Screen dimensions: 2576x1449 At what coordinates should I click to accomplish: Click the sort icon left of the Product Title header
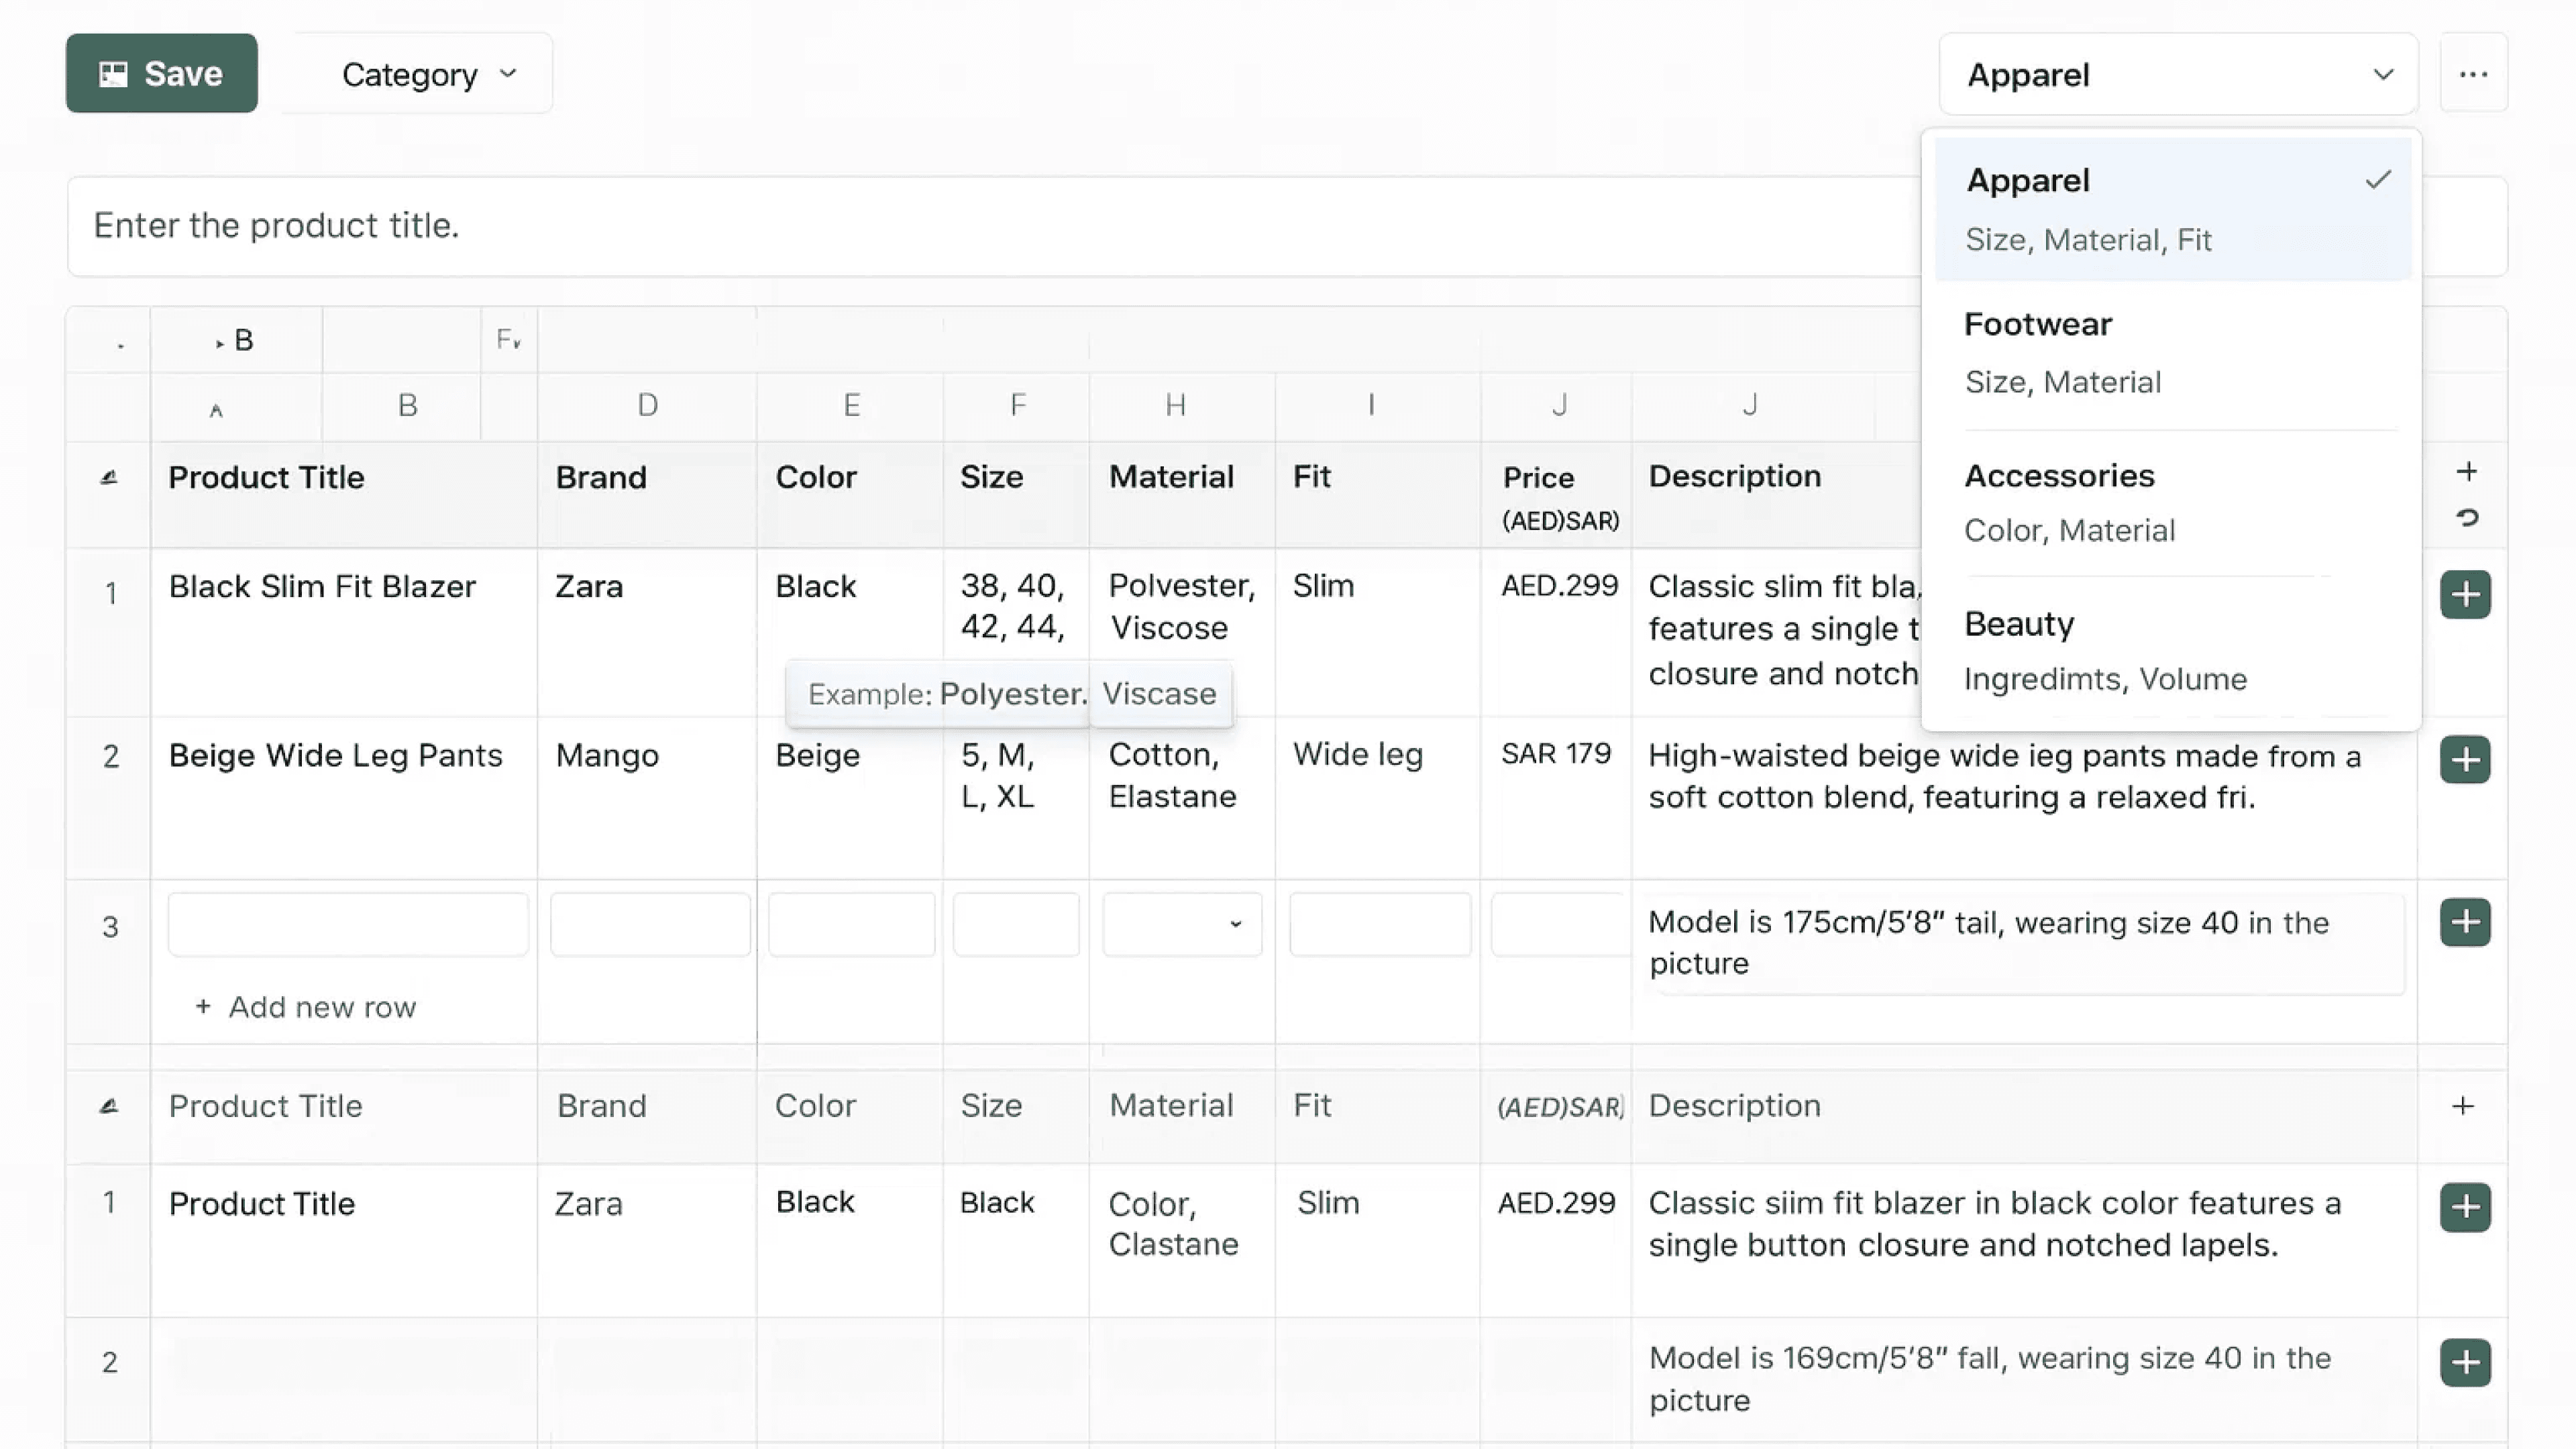click(109, 477)
